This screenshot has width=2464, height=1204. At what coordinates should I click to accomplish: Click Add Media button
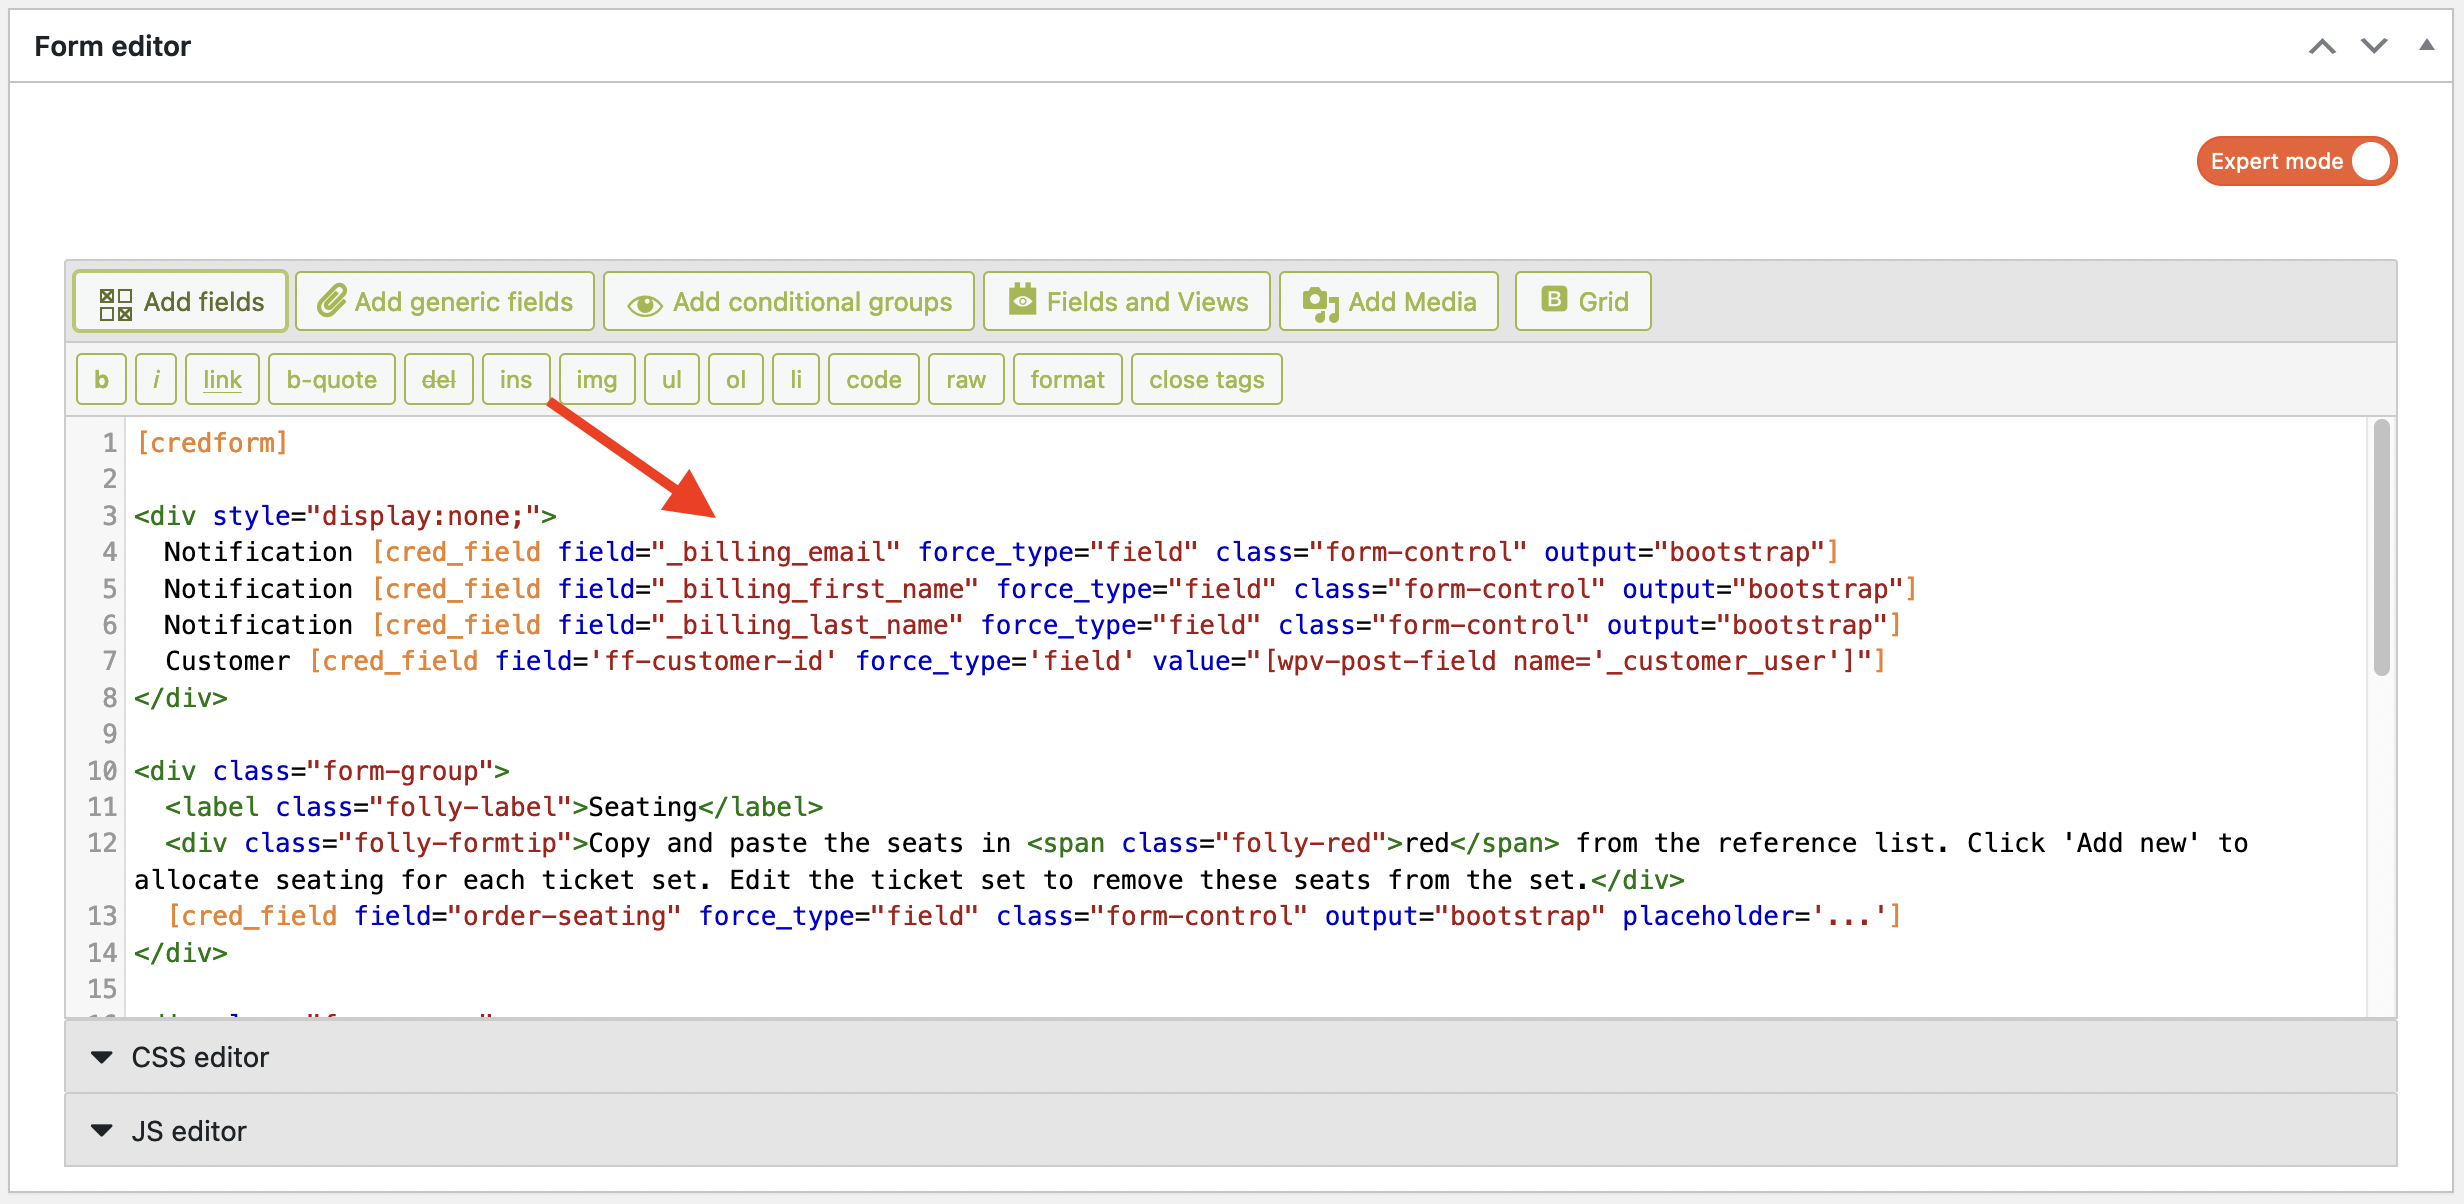coord(1389,301)
